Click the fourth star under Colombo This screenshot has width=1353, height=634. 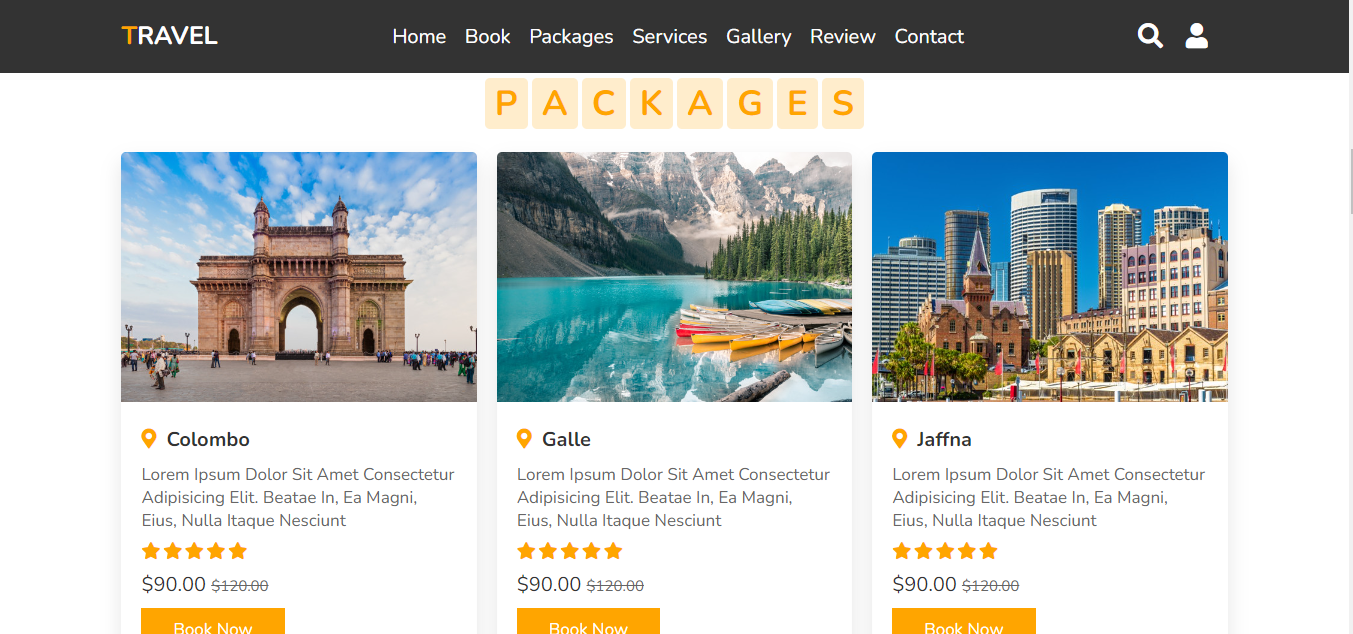(217, 550)
